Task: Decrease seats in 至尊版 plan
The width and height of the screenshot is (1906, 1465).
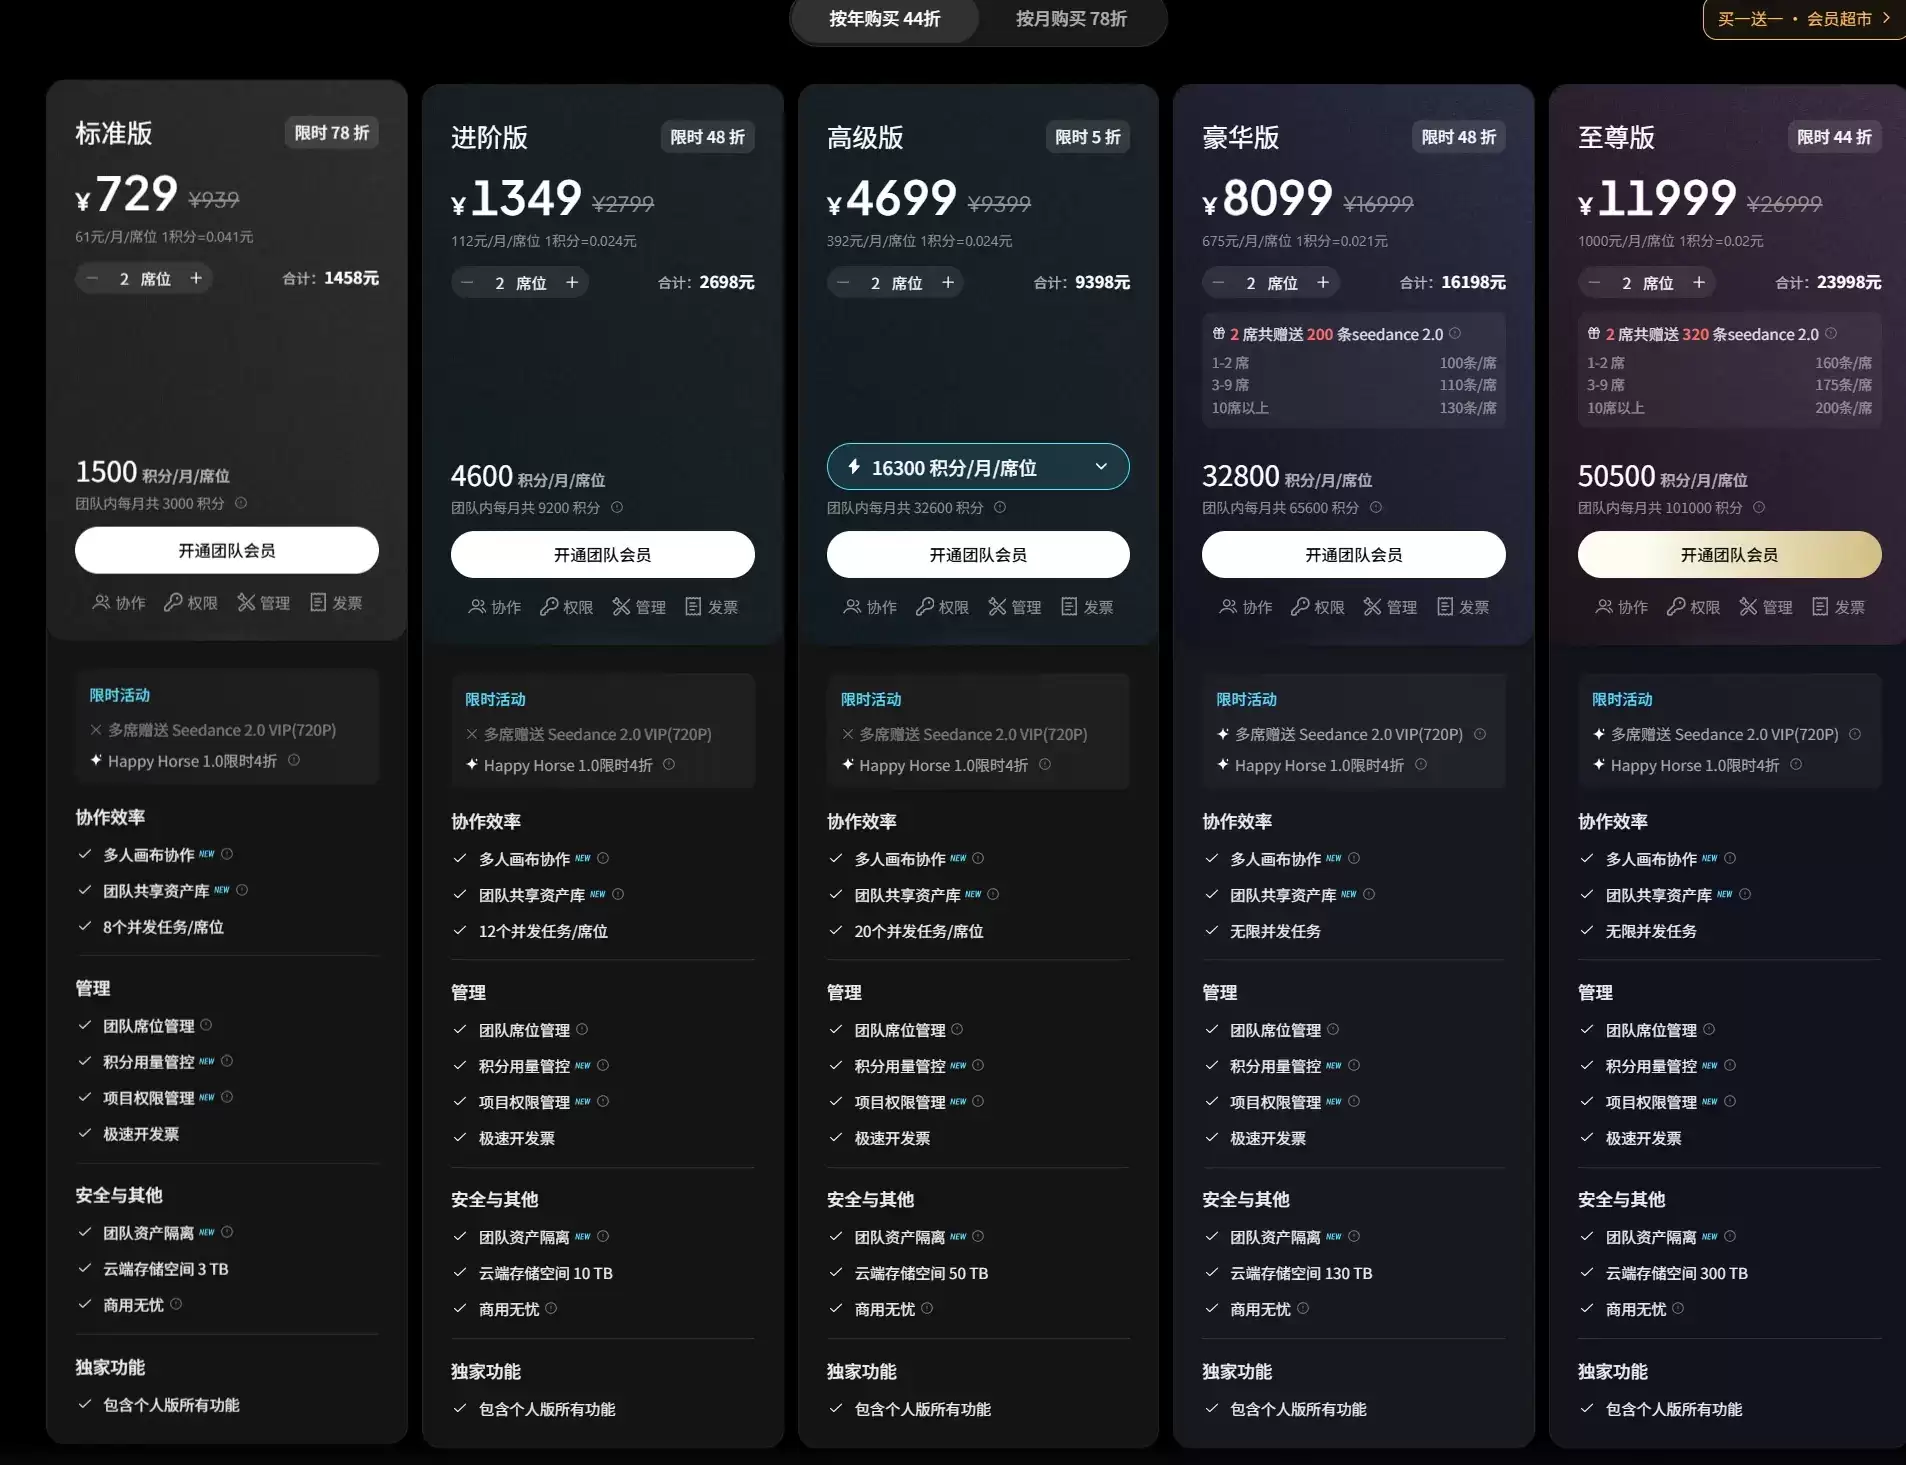Action: pos(1594,282)
